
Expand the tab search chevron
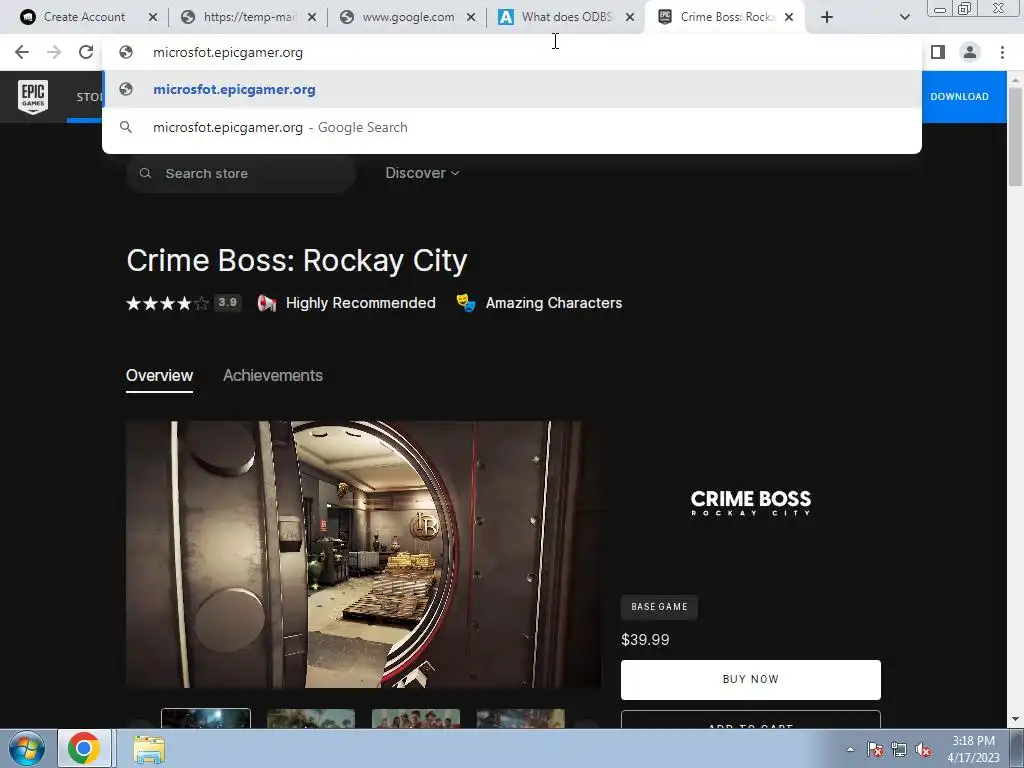[x=904, y=17]
